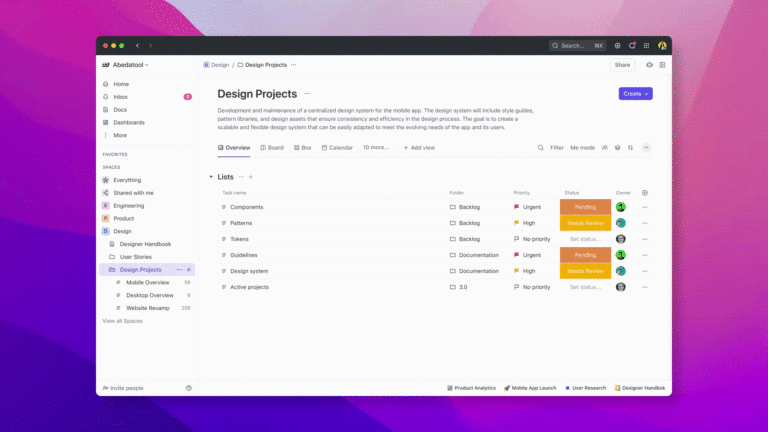Open the Create dropdown button
This screenshot has width=768, height=432.
(635, 94)
